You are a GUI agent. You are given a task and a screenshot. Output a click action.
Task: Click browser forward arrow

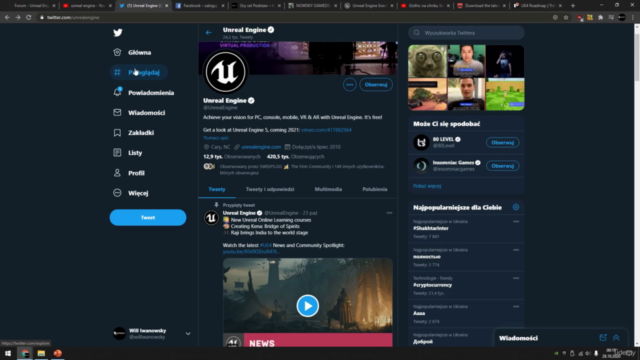(x=18, y=17)
